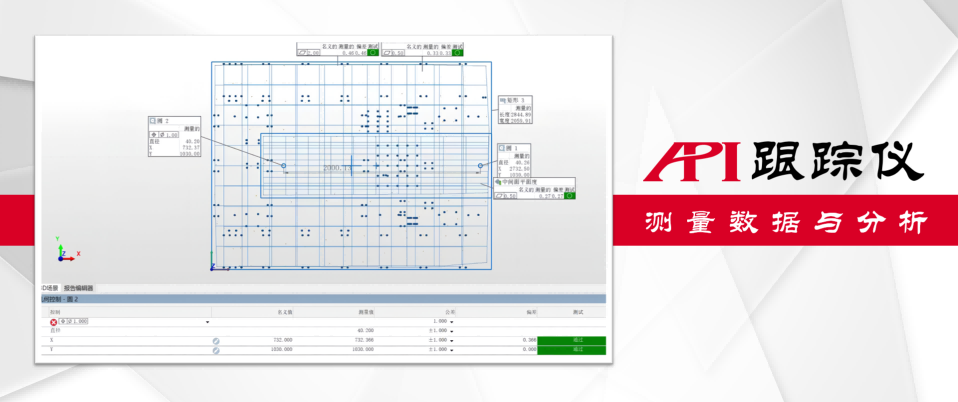958x402 pixels.
Task: Click the circle icon in 圆 2 callout
Action: click(x=153, y=120)
